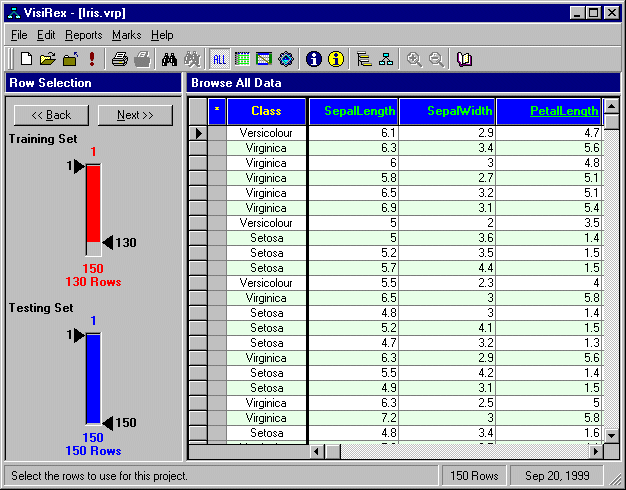Click the binoculars Find icon
The width and height of the screenshot is (626, 490).
click(169, 59)
